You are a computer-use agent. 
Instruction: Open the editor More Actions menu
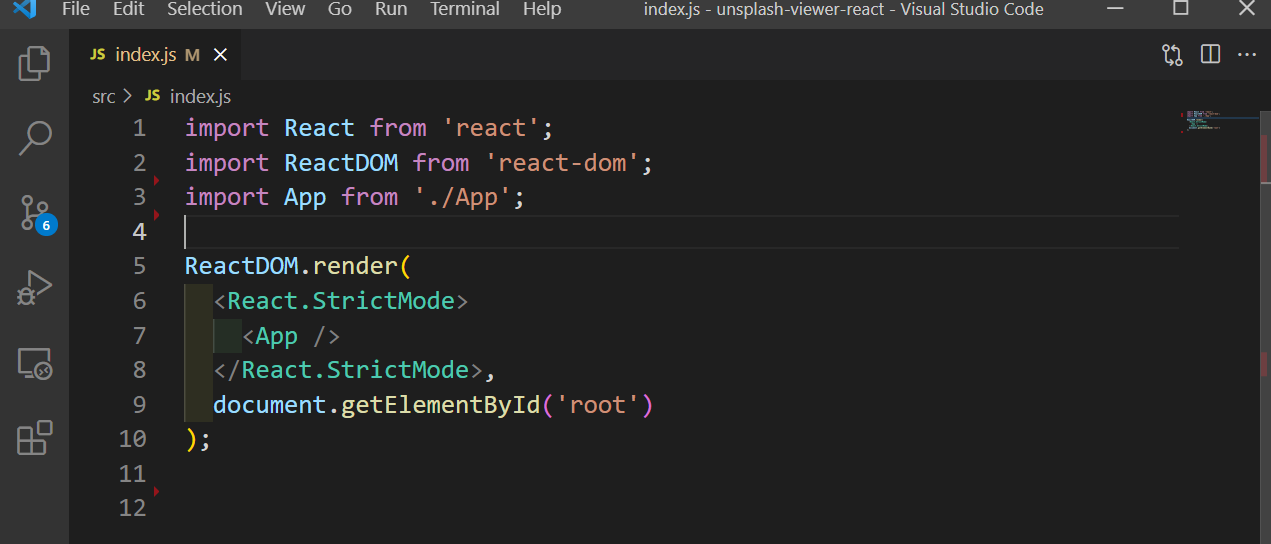point(1247,55)
